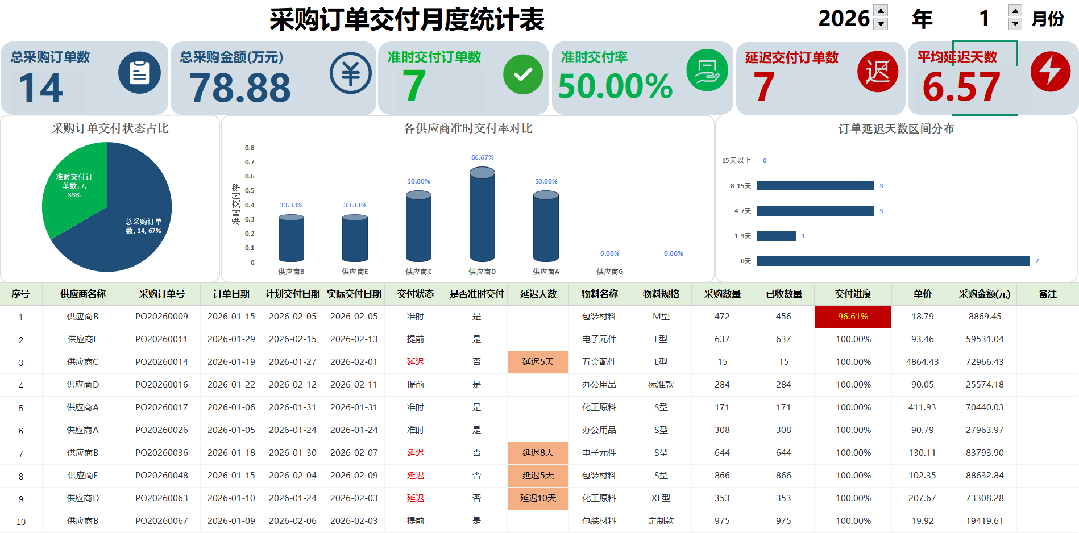Screen dimensions: 1079x533
Task: Select order number cell PO20260017
Action: (x=162, y=408)
